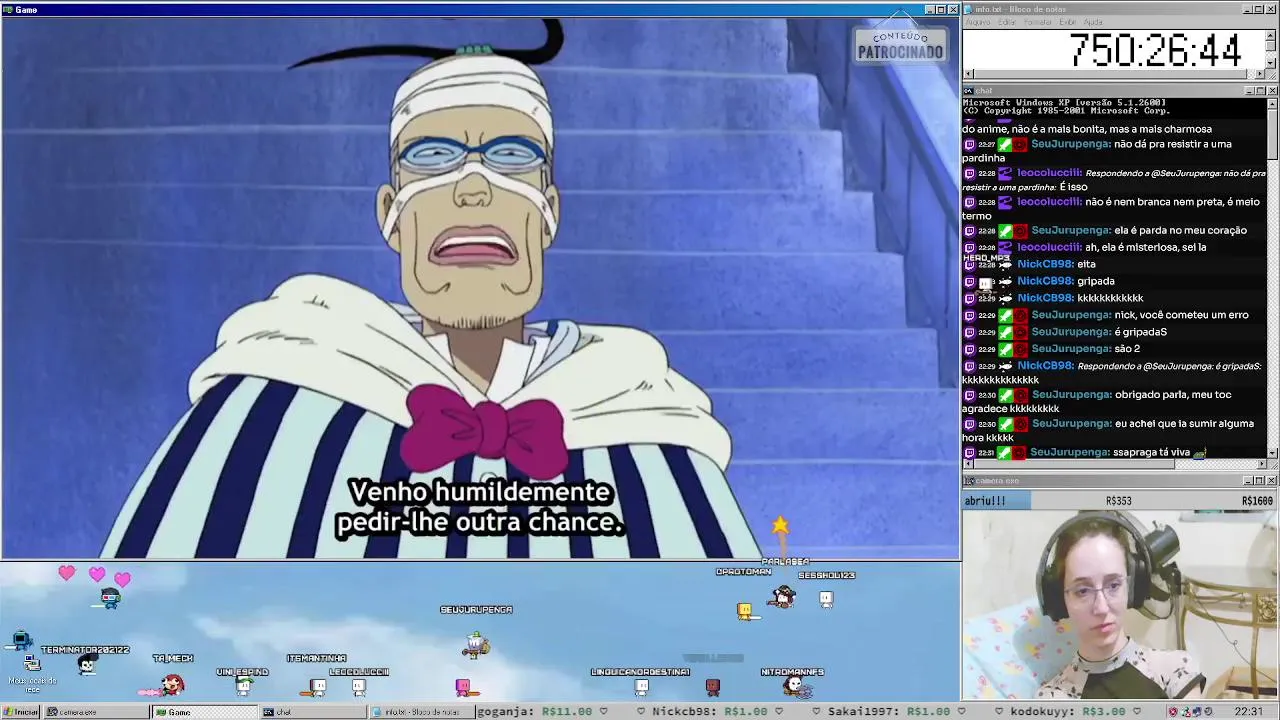Click Notepad icon in info.txt title bar
This screenshot has width=1280, height=720.
[968, 9]
